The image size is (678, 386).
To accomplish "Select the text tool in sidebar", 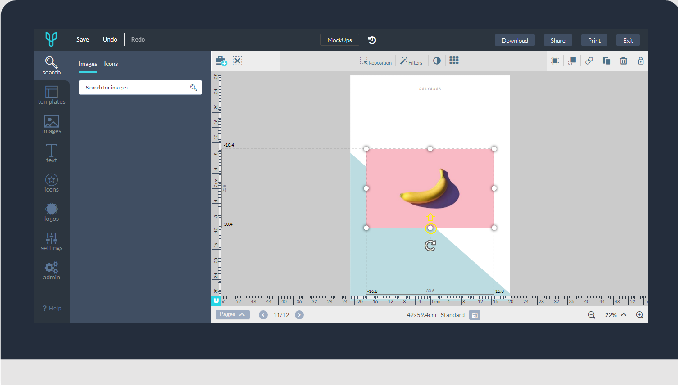I will pos(51,153).
